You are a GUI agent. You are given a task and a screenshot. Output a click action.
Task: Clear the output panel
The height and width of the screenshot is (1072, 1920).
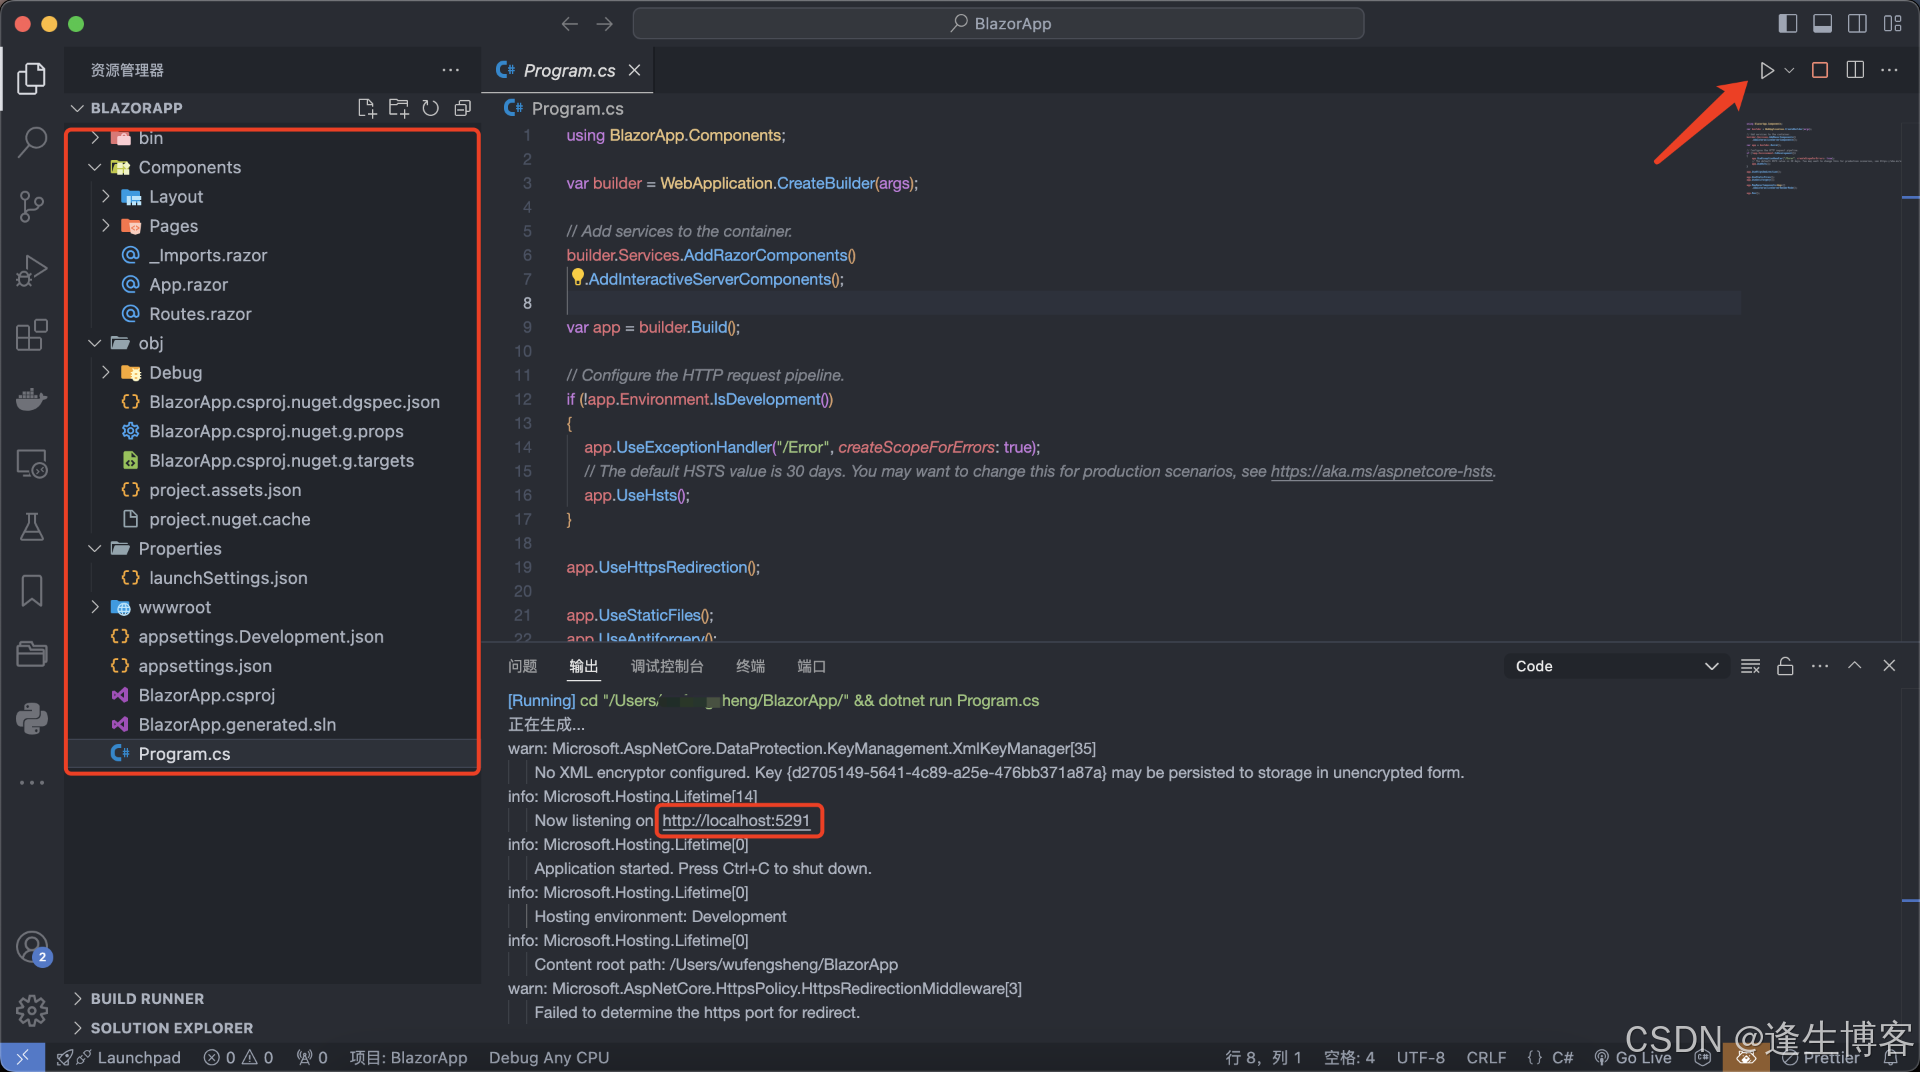pyautogui.click(x=1750, y=666)
